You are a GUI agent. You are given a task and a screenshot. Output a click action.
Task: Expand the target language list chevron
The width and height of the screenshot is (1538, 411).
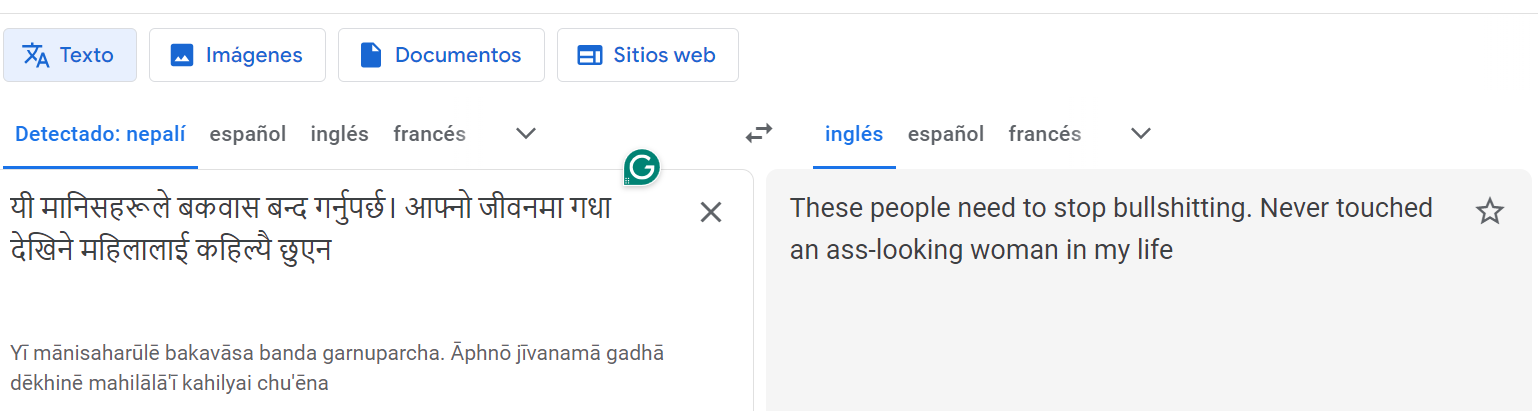coord(1141,133)
